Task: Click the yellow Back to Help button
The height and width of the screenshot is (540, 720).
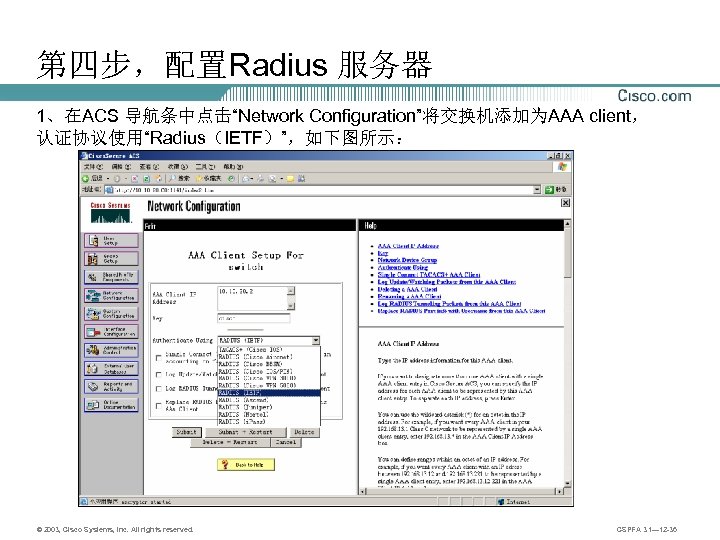Action: tap(246, 465)
